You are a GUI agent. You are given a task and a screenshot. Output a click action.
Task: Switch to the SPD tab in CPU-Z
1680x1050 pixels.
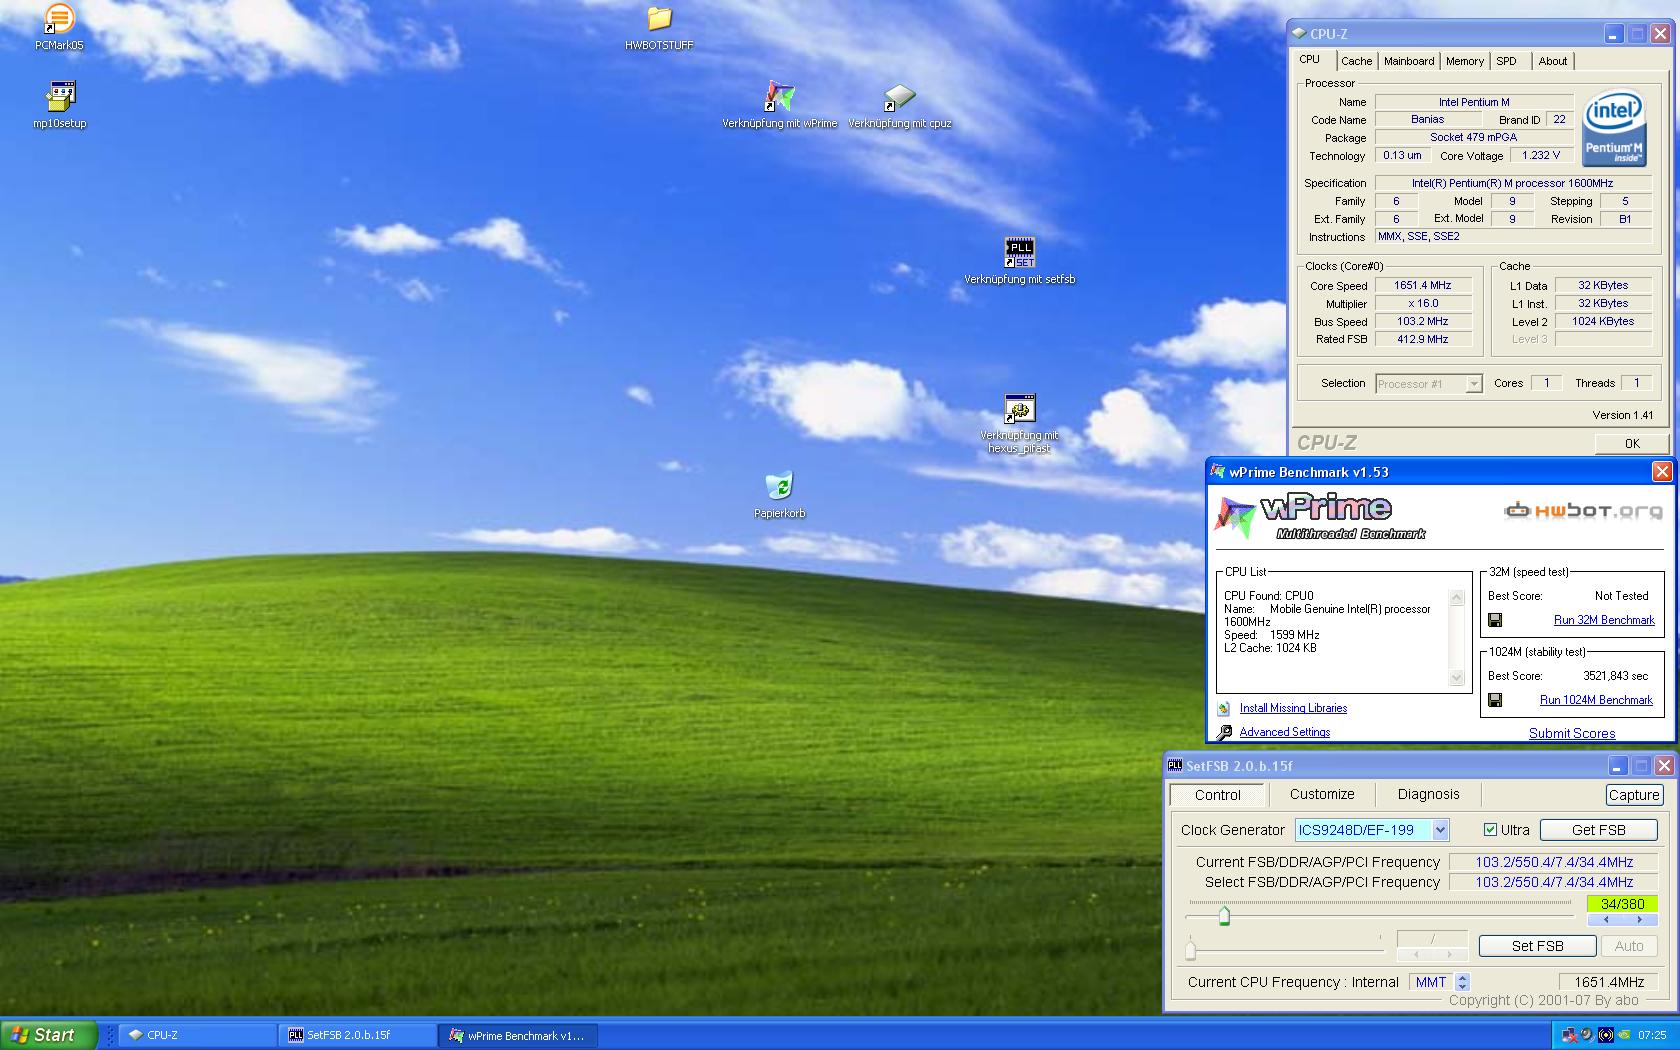coord(1506,61)
